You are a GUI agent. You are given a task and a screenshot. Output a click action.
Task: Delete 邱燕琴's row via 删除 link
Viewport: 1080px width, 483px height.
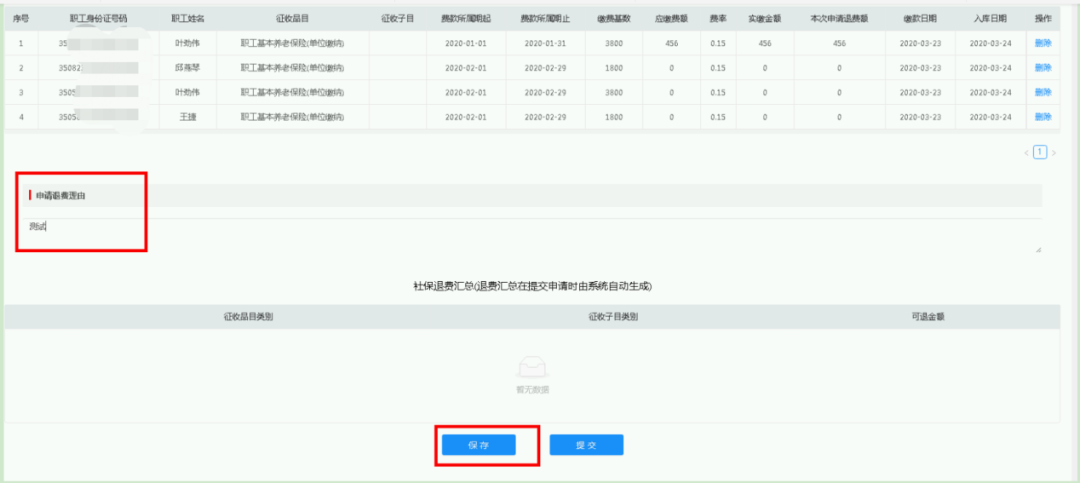pyautogui.click(x=1043, y=68)
